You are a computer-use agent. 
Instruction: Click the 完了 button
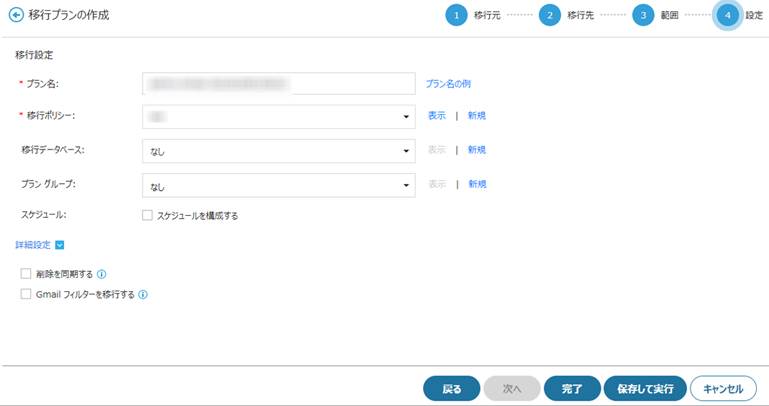point(572,389)
